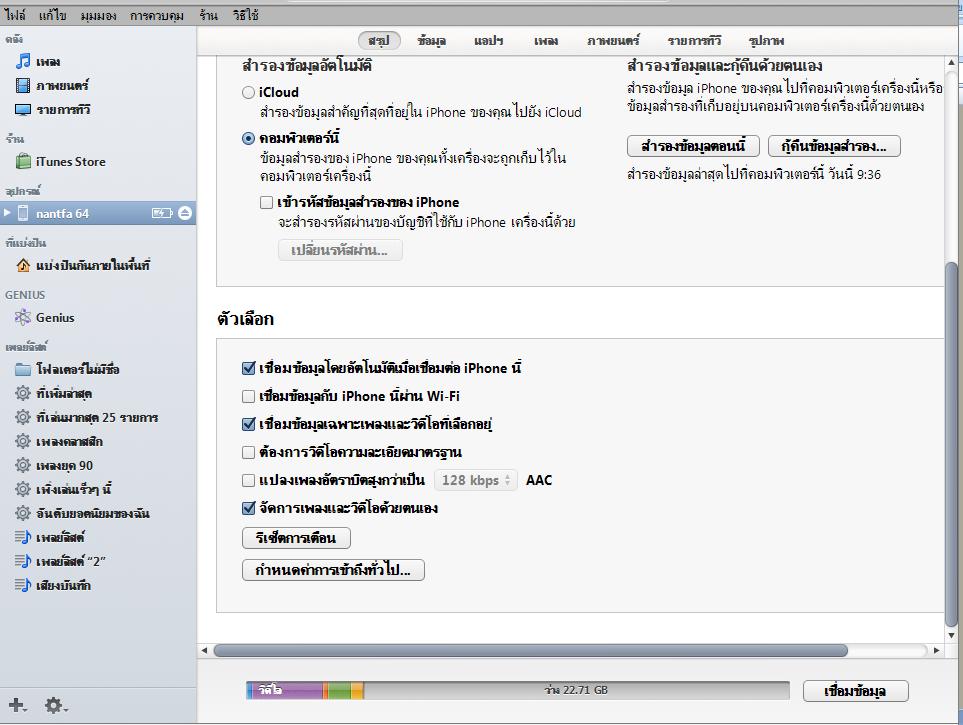The image size is (963, 725).
Task: Open อันดับยอดนิยมของฉัน smart playlist
Action: click(82, 513)
